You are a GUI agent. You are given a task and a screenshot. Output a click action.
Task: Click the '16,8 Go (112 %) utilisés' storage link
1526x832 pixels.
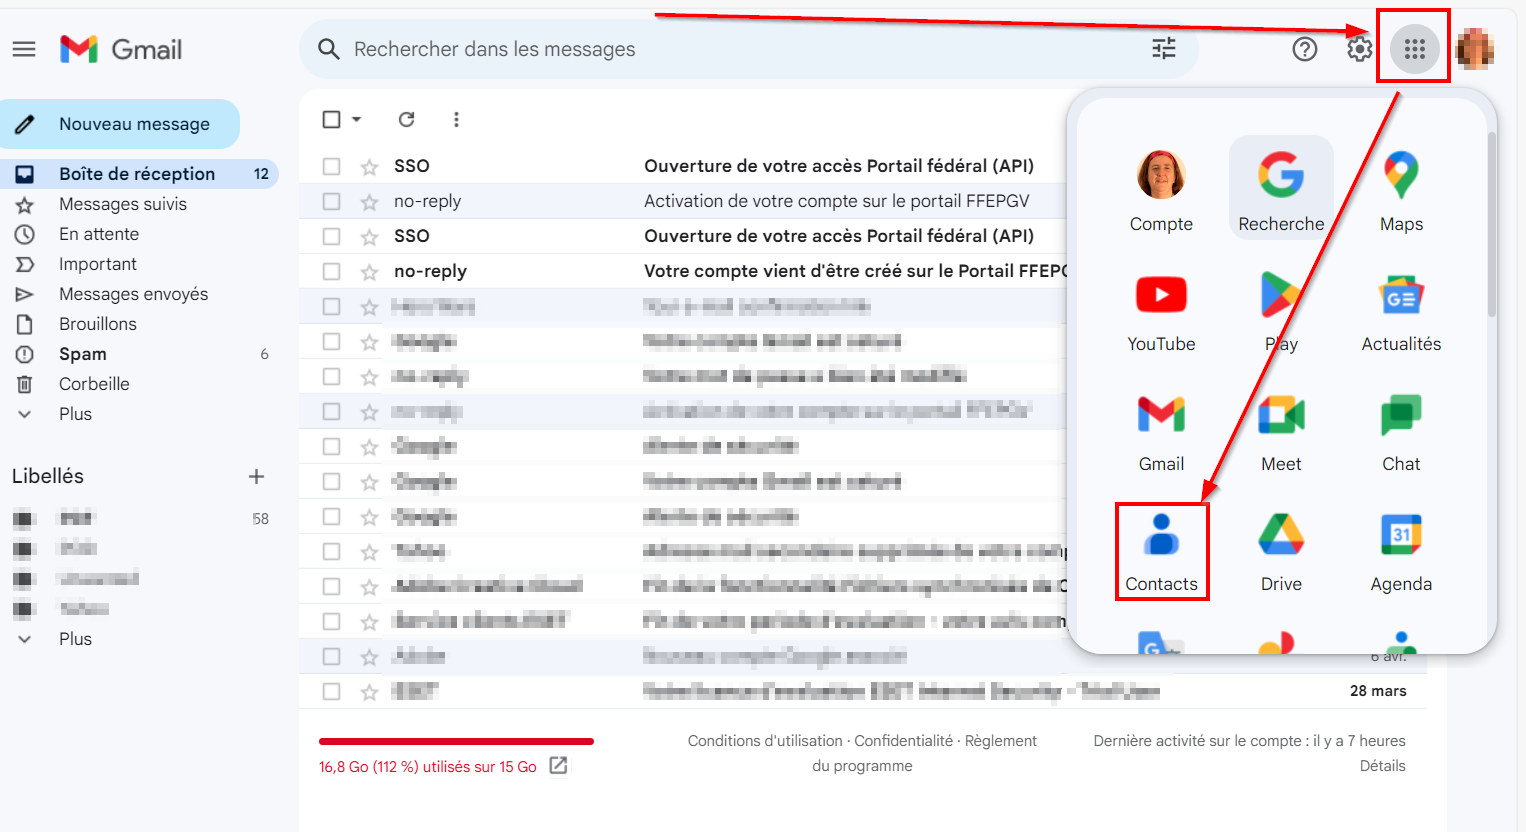428,767
